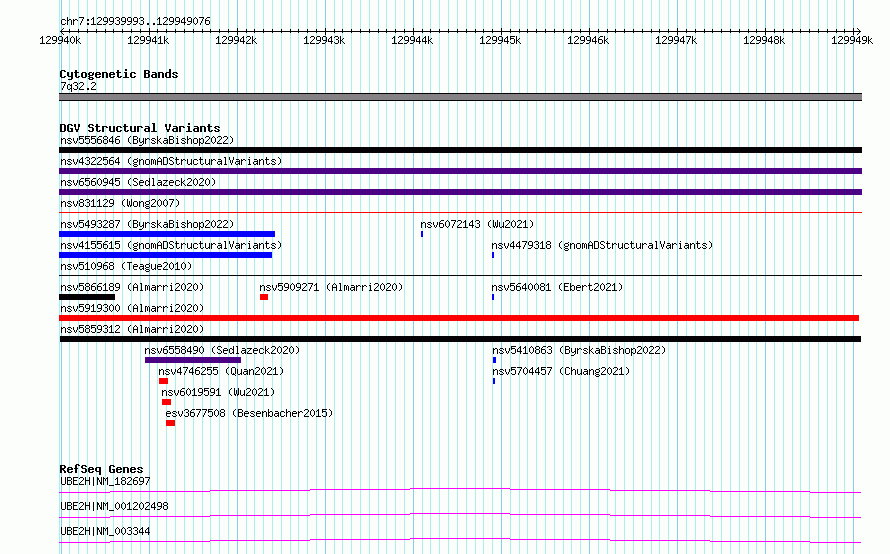The height and width of the screenshot is (554, 890).
Task: Click the 129947k ruler tick label
Action: 676,40
